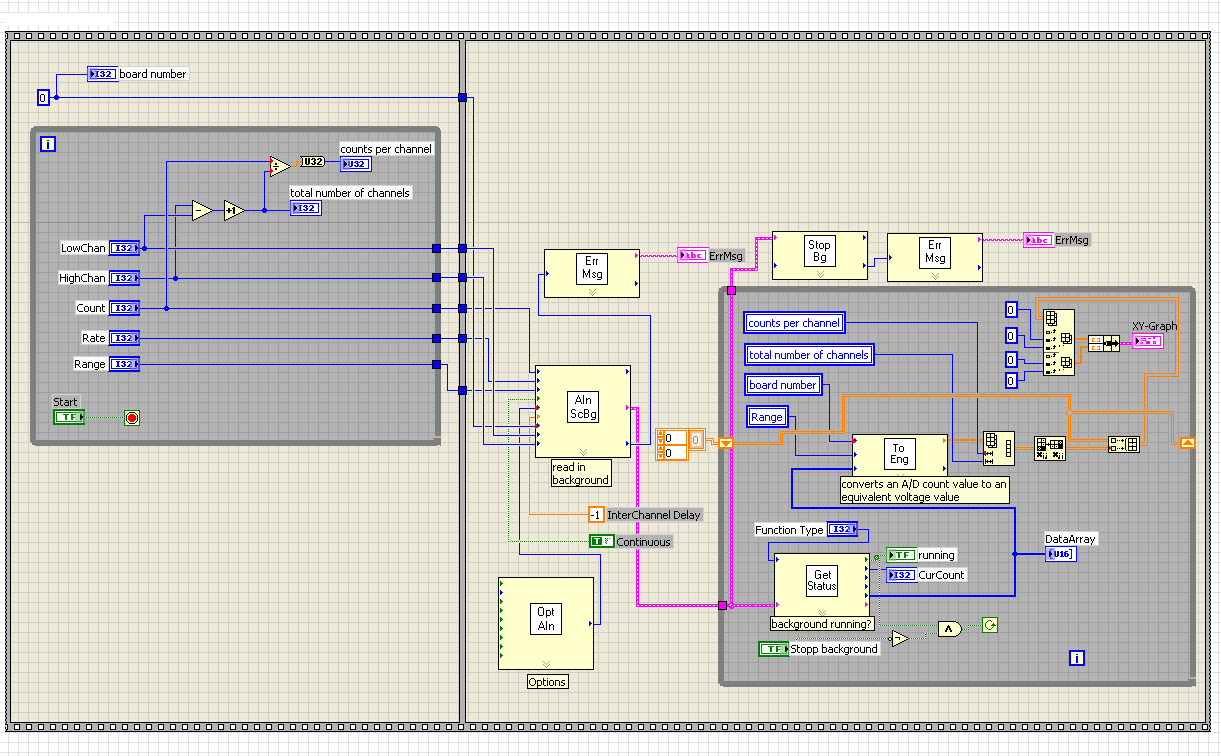Click the Rate I32 control terminal
The height and width of the screenshot is (756, 1221).
124,338
